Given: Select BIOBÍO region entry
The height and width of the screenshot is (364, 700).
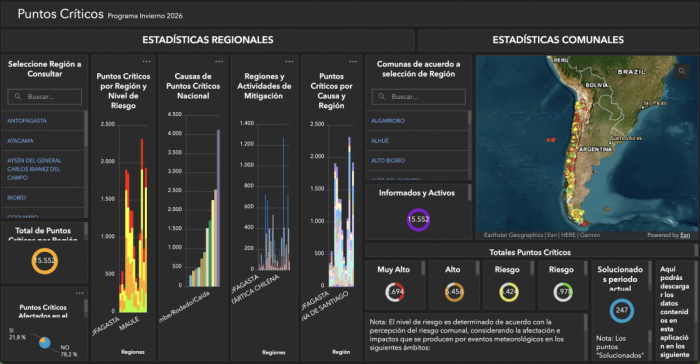Looking at the screenshot, I should [x=17, y=197].
